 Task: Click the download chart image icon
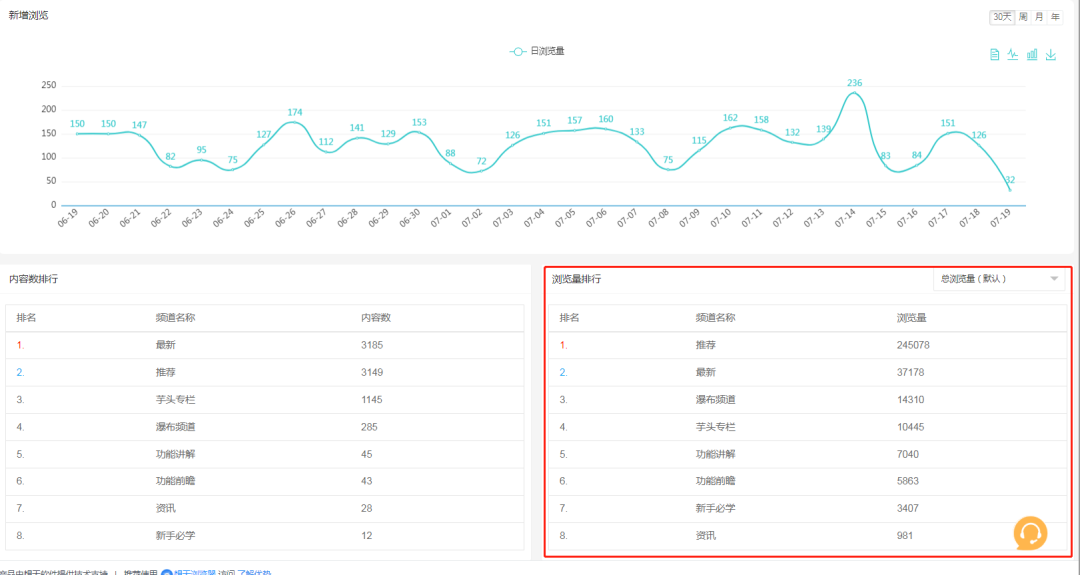tap(1050, 54)
